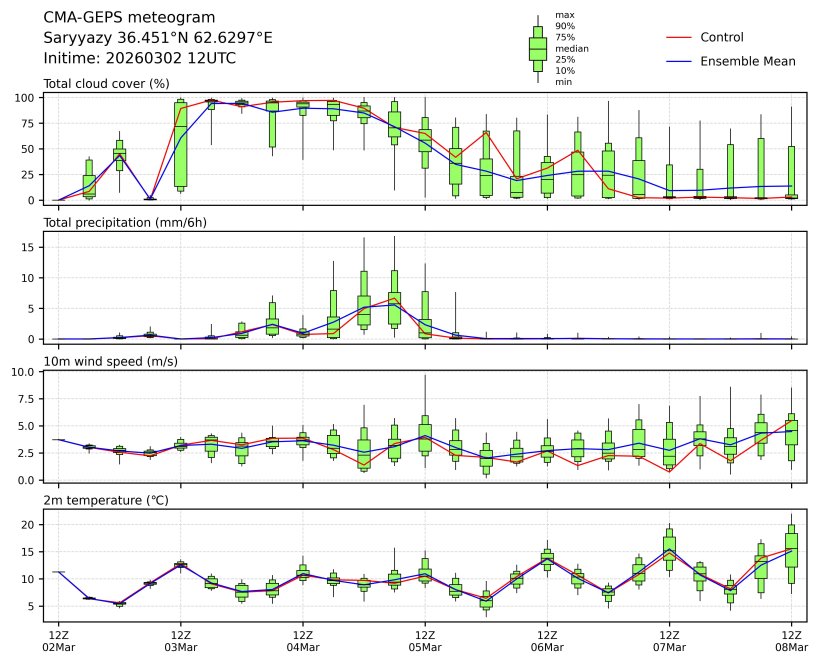
Task: Click the Saryyazy coordinates text
Action: point(158,38)
